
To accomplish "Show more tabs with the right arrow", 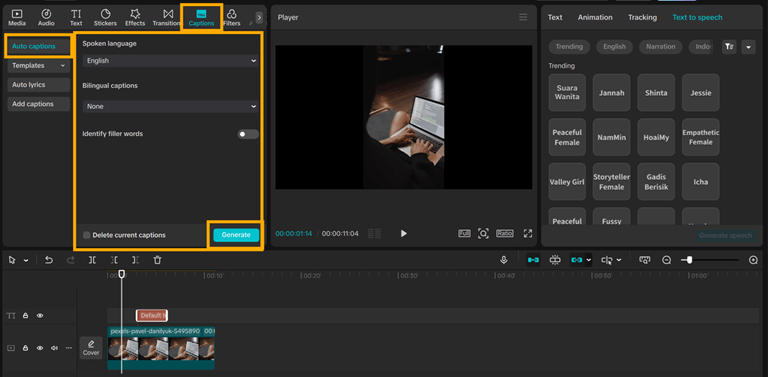I will tap(259, 18).
